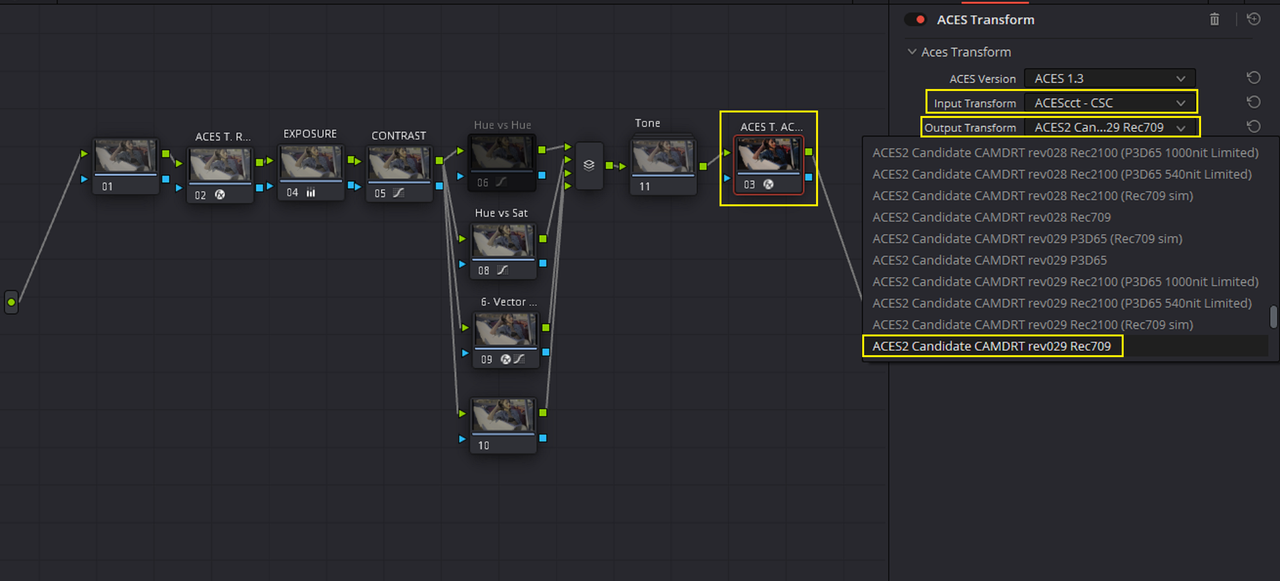Select node 03 thumbnail
This screenshot has width=1280, height=581.
click(x=769, y=156)
